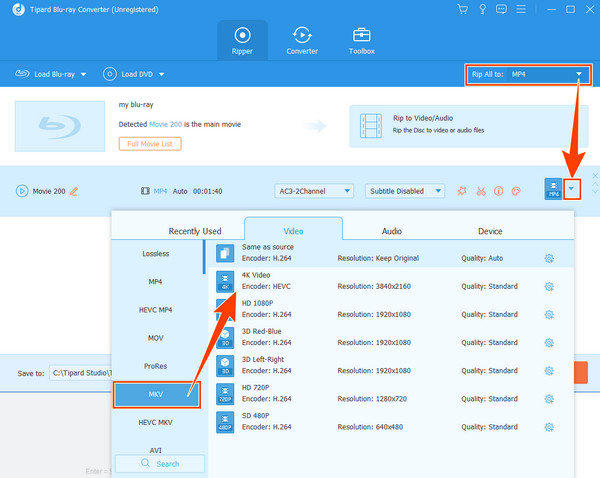Click the 3D Red-Blue cube icon

[x=225, y=338]
